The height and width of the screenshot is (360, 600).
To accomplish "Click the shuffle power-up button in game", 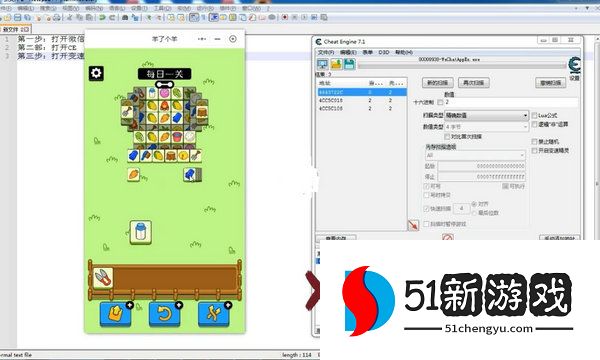I will [x=214, y=314].
